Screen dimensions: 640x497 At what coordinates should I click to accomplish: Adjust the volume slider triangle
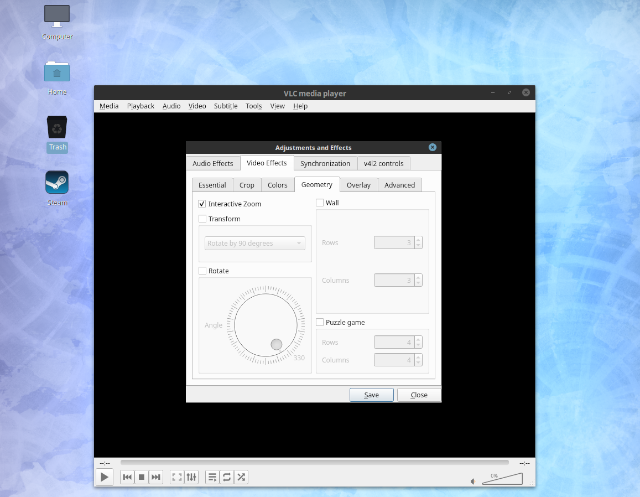pos(502,479)
